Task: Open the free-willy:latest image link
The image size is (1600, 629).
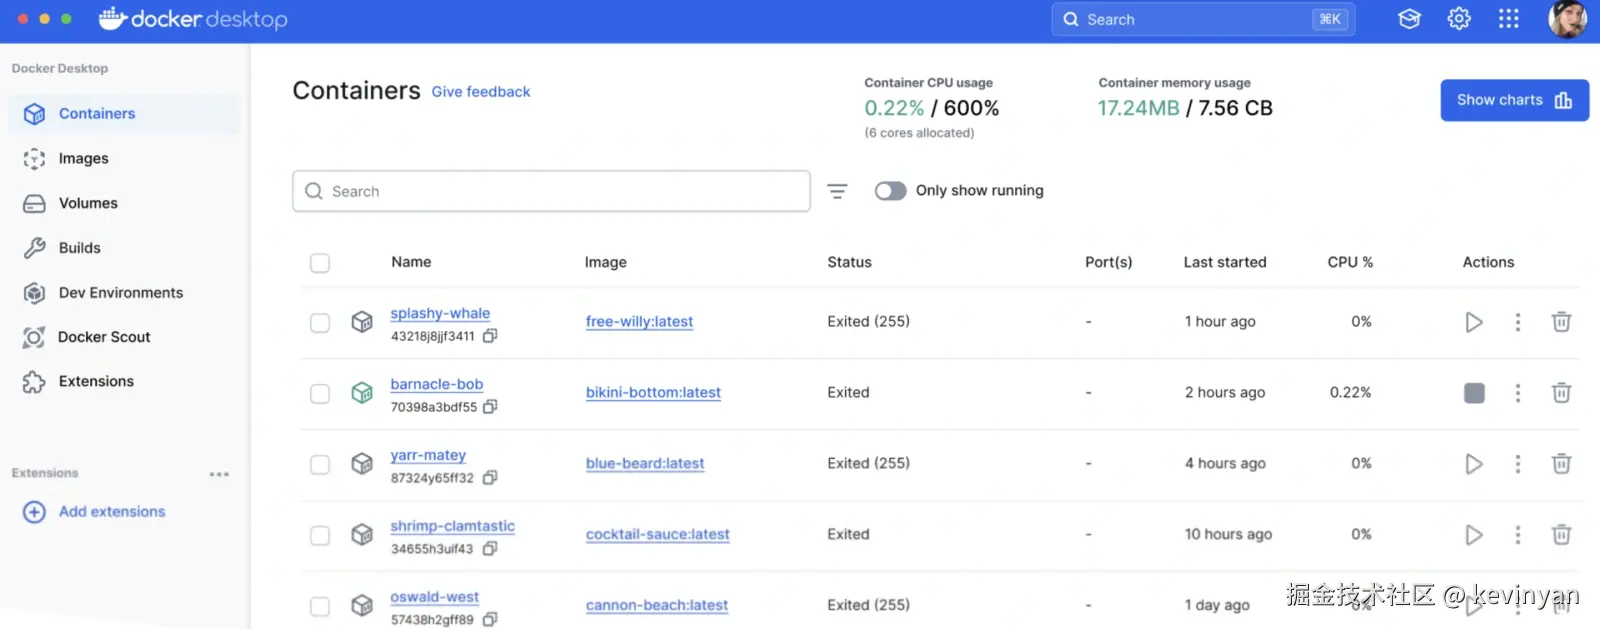Action: point(639,322)
